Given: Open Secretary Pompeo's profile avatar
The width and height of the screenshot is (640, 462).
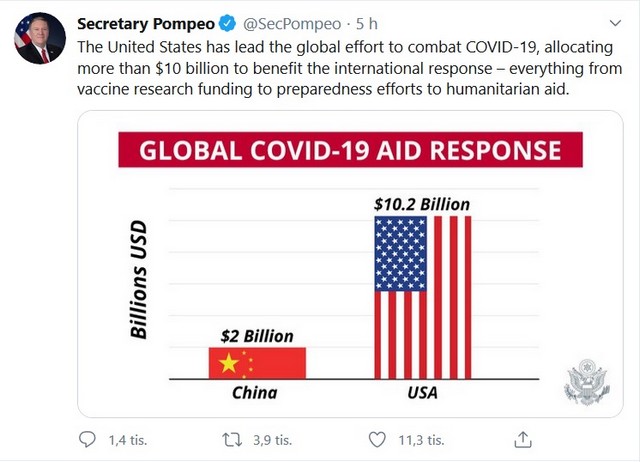Looking at the screenshot, I should (40, 38).
